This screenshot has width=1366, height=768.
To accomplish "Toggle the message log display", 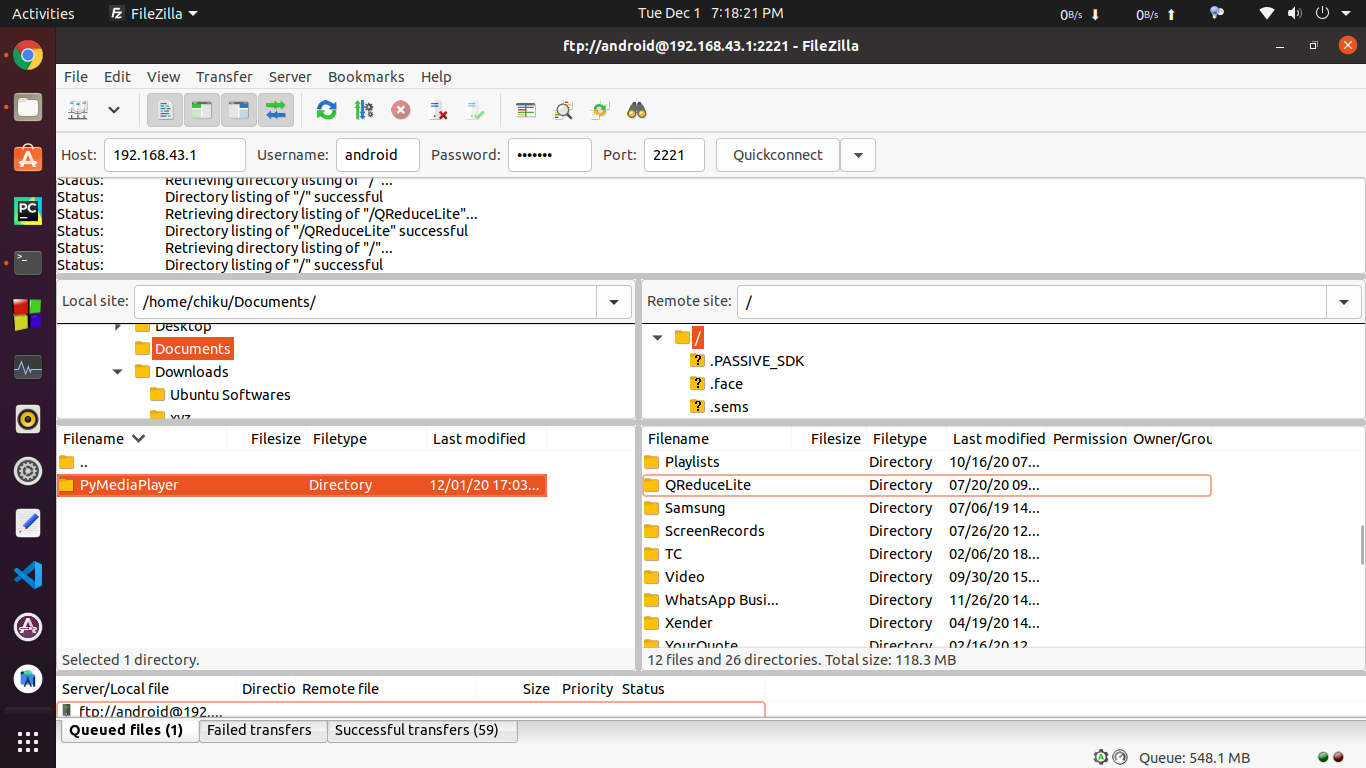I will coord(165,110).
